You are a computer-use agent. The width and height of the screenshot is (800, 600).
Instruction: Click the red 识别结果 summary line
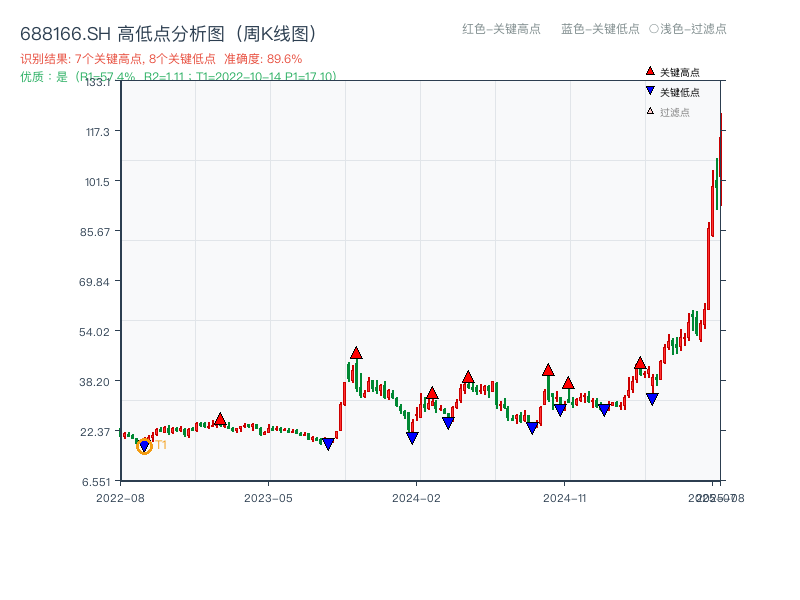pos(161,59)
